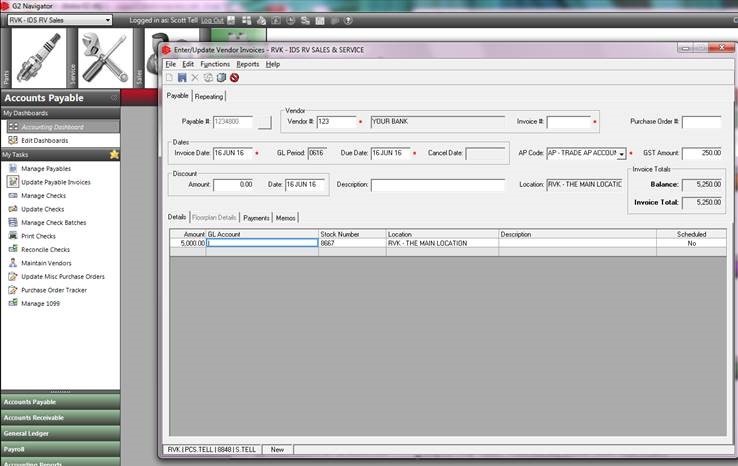Click grid cell 'RVK - THE MAIN LOCATION'
This screenshot has width=738, height=466.
point(442,243)
